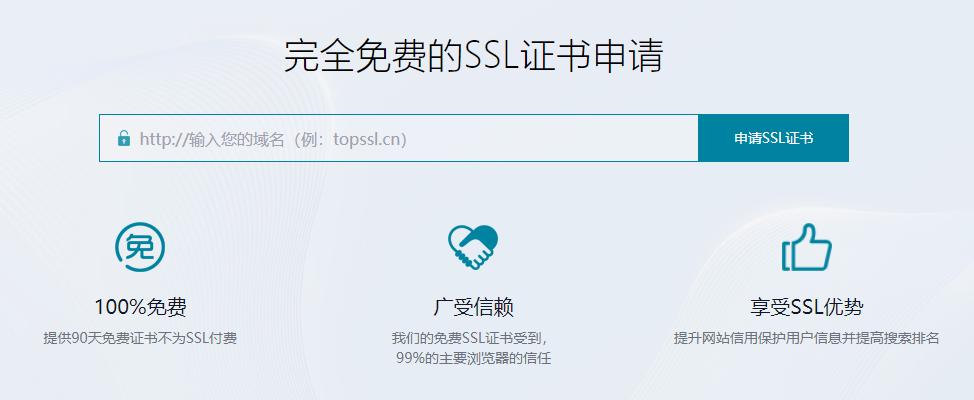The image size is (974, 400).
Task: Click the 我们的免费SSL证书受到 text line
Action: (x=470, y=339)
